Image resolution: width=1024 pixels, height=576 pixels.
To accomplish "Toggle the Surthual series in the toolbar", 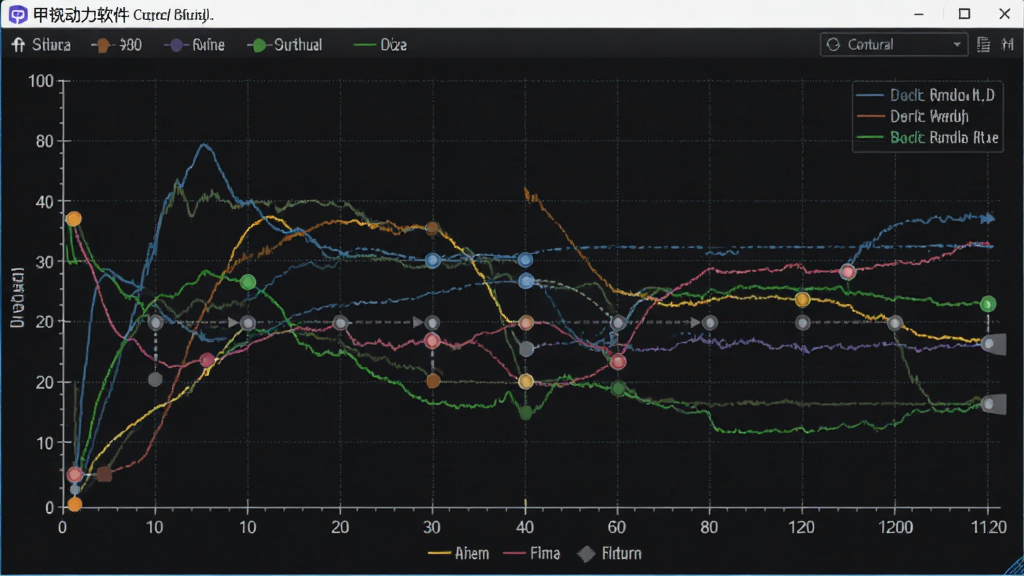I will coord(285,45).
